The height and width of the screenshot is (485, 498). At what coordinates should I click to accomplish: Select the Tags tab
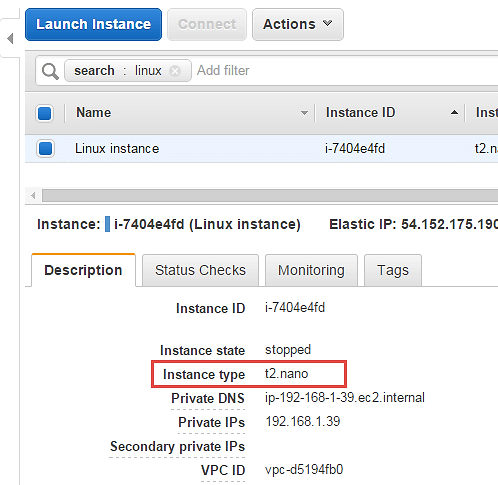pos(393,270)
